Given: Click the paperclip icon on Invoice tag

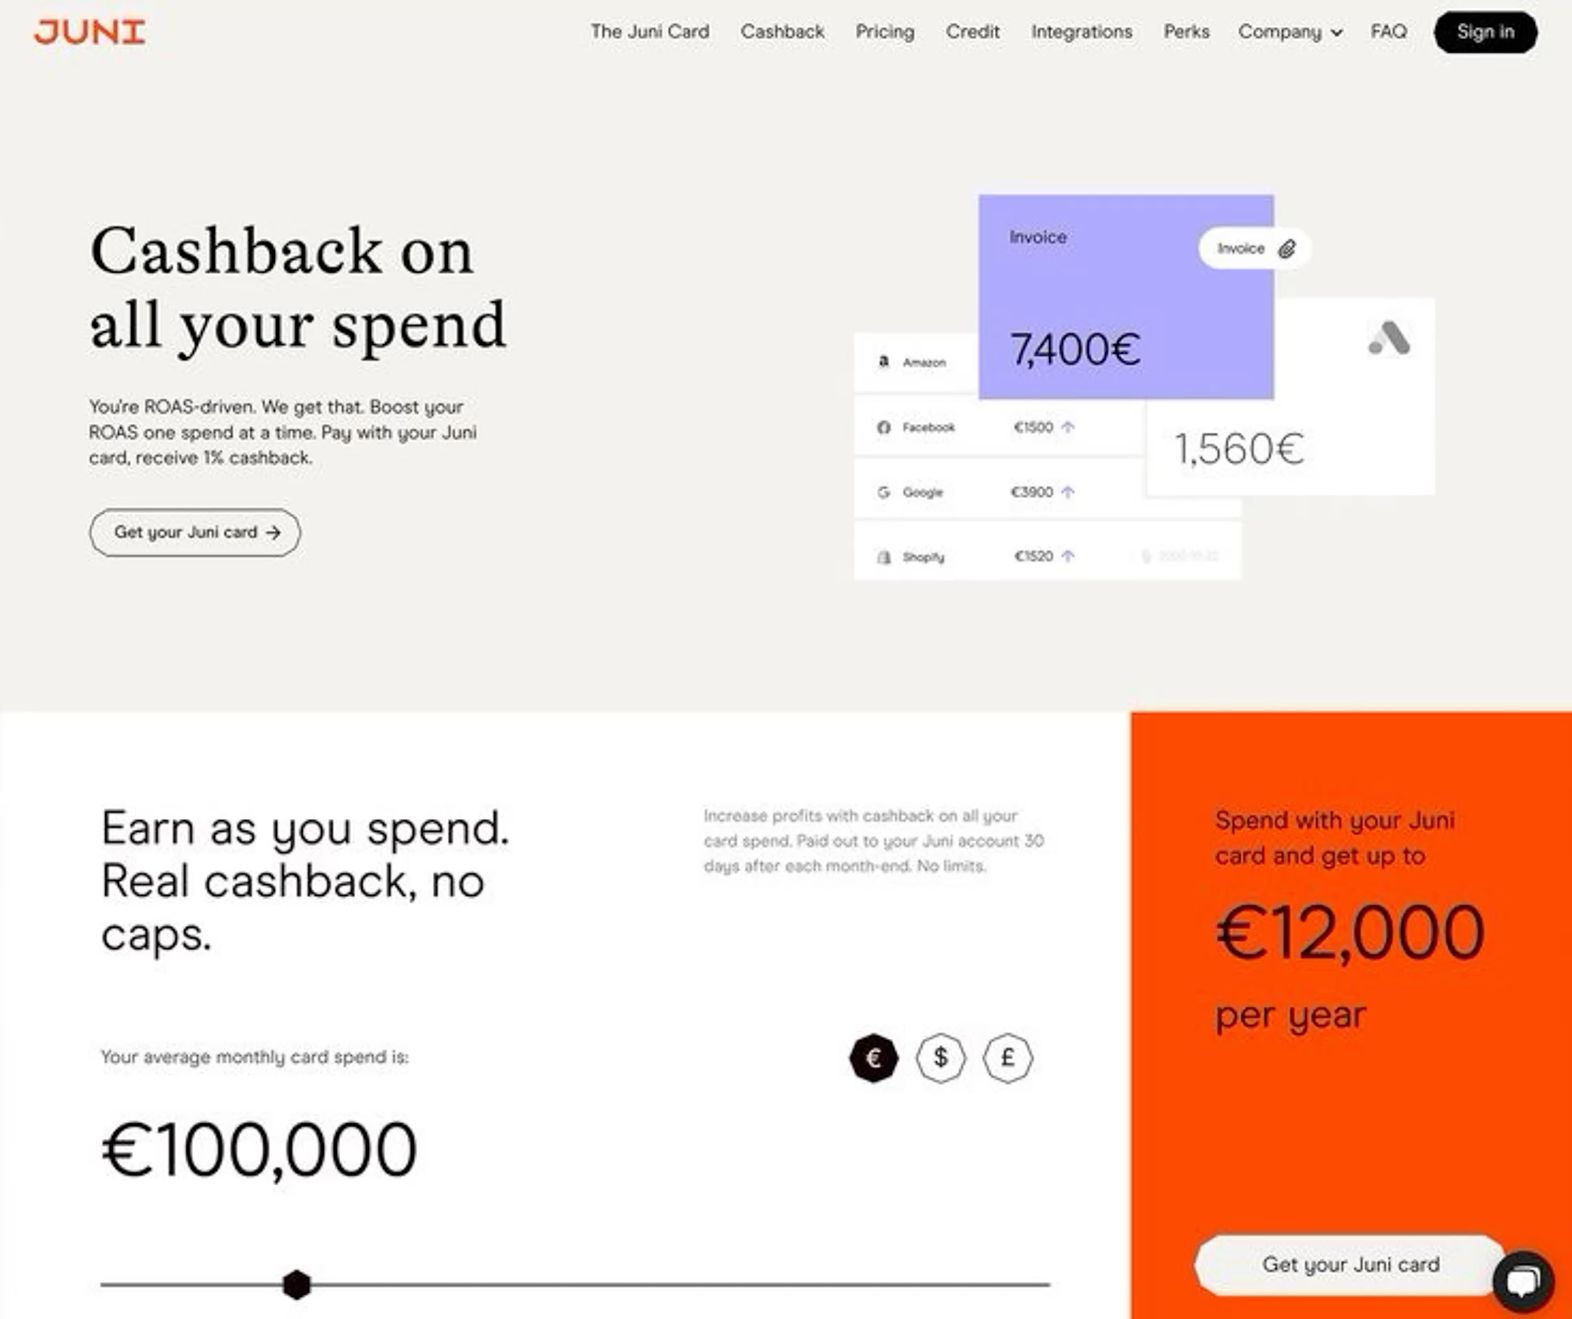Looking at the screenshot, I should (1287, 249).
